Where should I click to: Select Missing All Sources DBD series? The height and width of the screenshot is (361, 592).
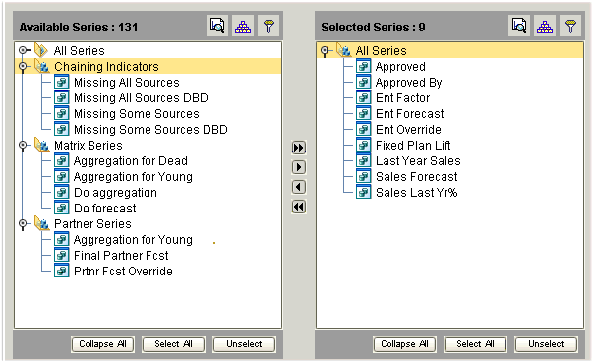tap(141, 98)
